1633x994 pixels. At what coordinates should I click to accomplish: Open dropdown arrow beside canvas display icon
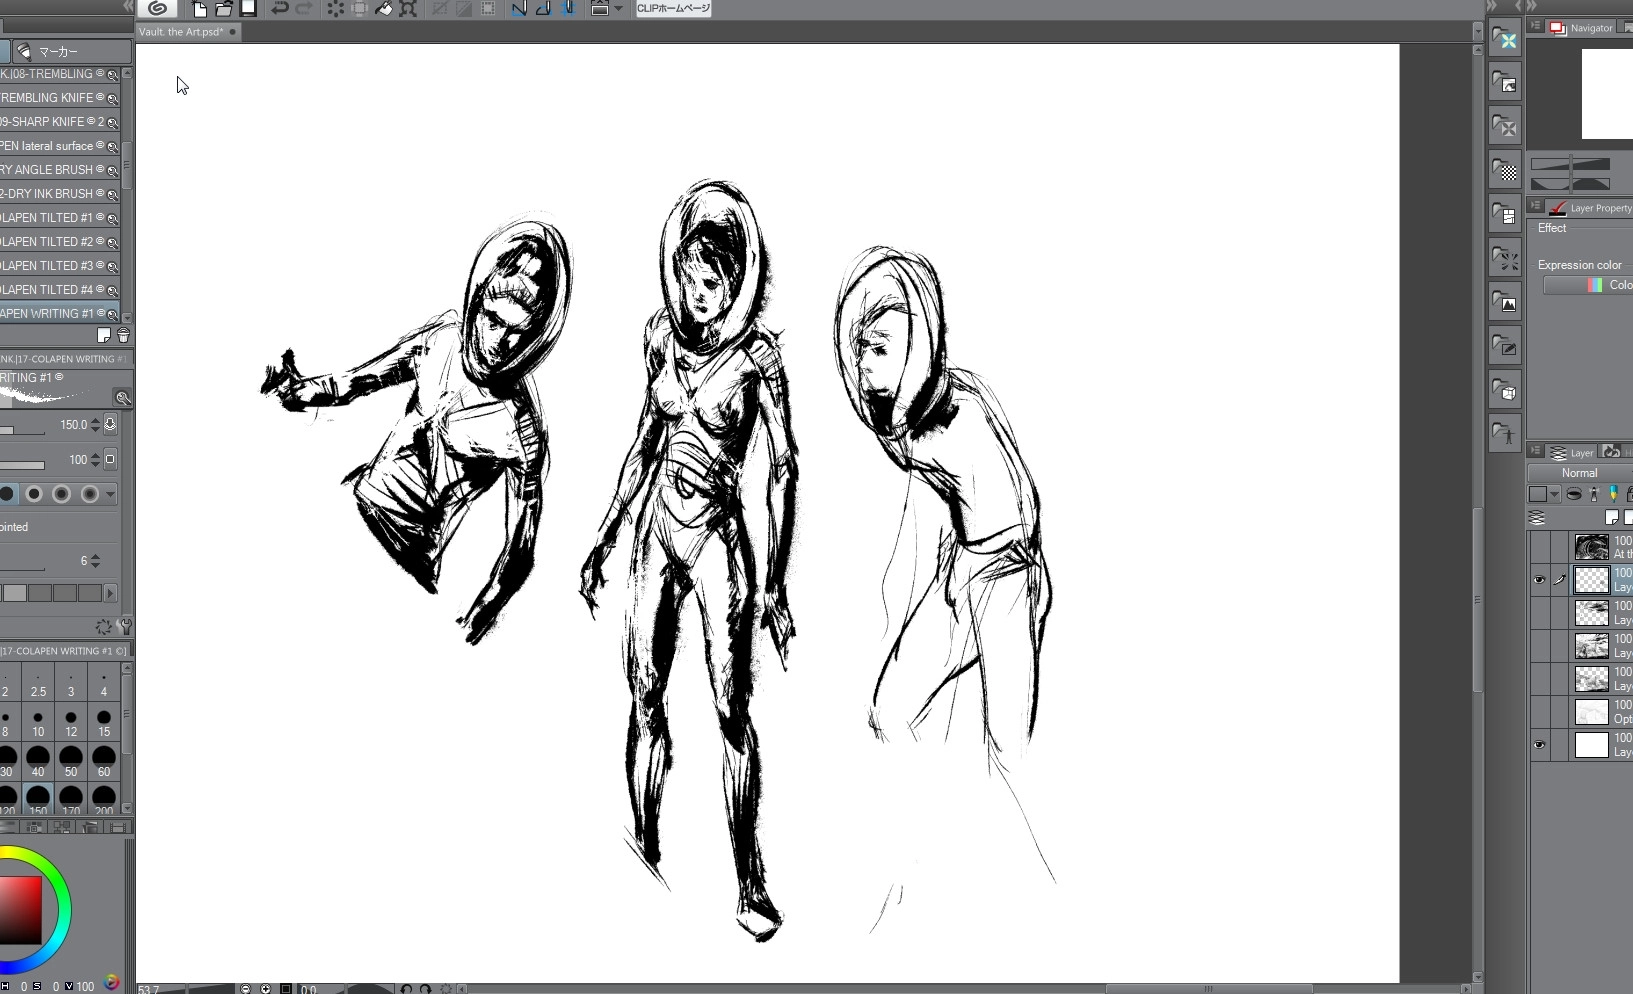click(618, 9)
